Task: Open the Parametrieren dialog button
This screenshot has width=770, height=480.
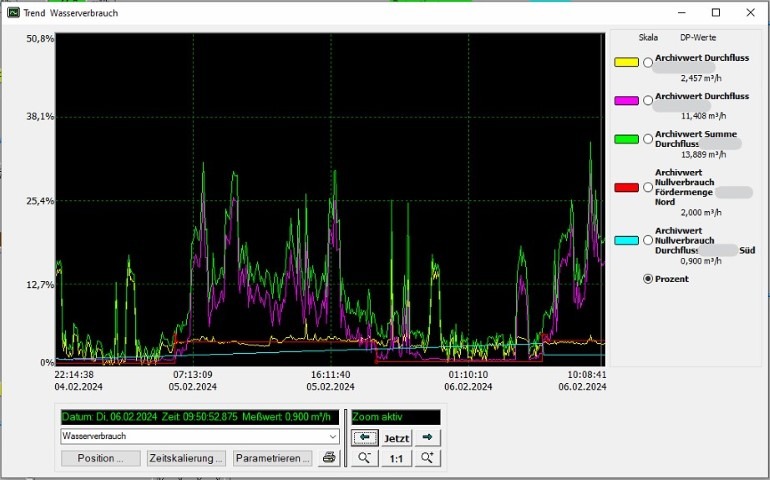Action: click(273, 458)
